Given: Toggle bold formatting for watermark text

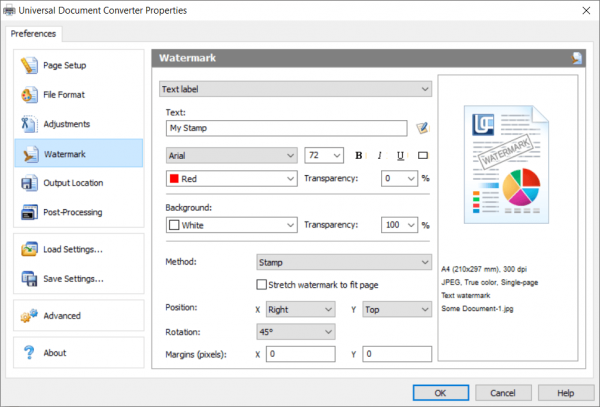Looking at the screenshot, I should 359,155.
